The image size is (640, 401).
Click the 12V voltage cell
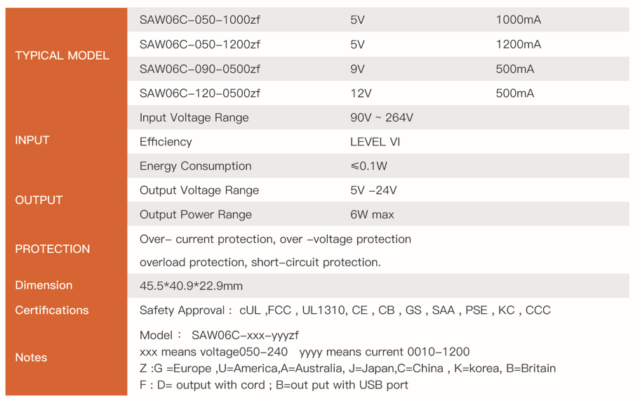point(360,93)
